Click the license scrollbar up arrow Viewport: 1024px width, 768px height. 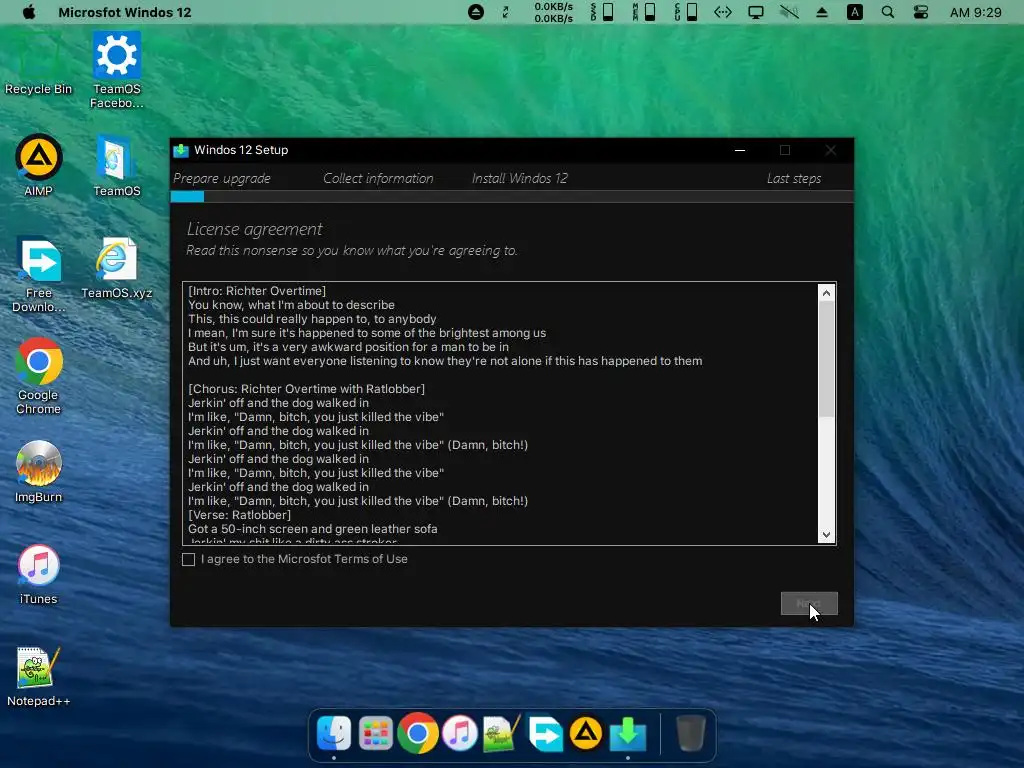tap(826, 293)
